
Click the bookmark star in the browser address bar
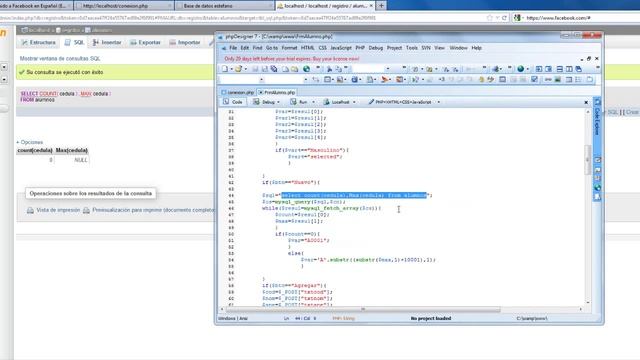490,18
